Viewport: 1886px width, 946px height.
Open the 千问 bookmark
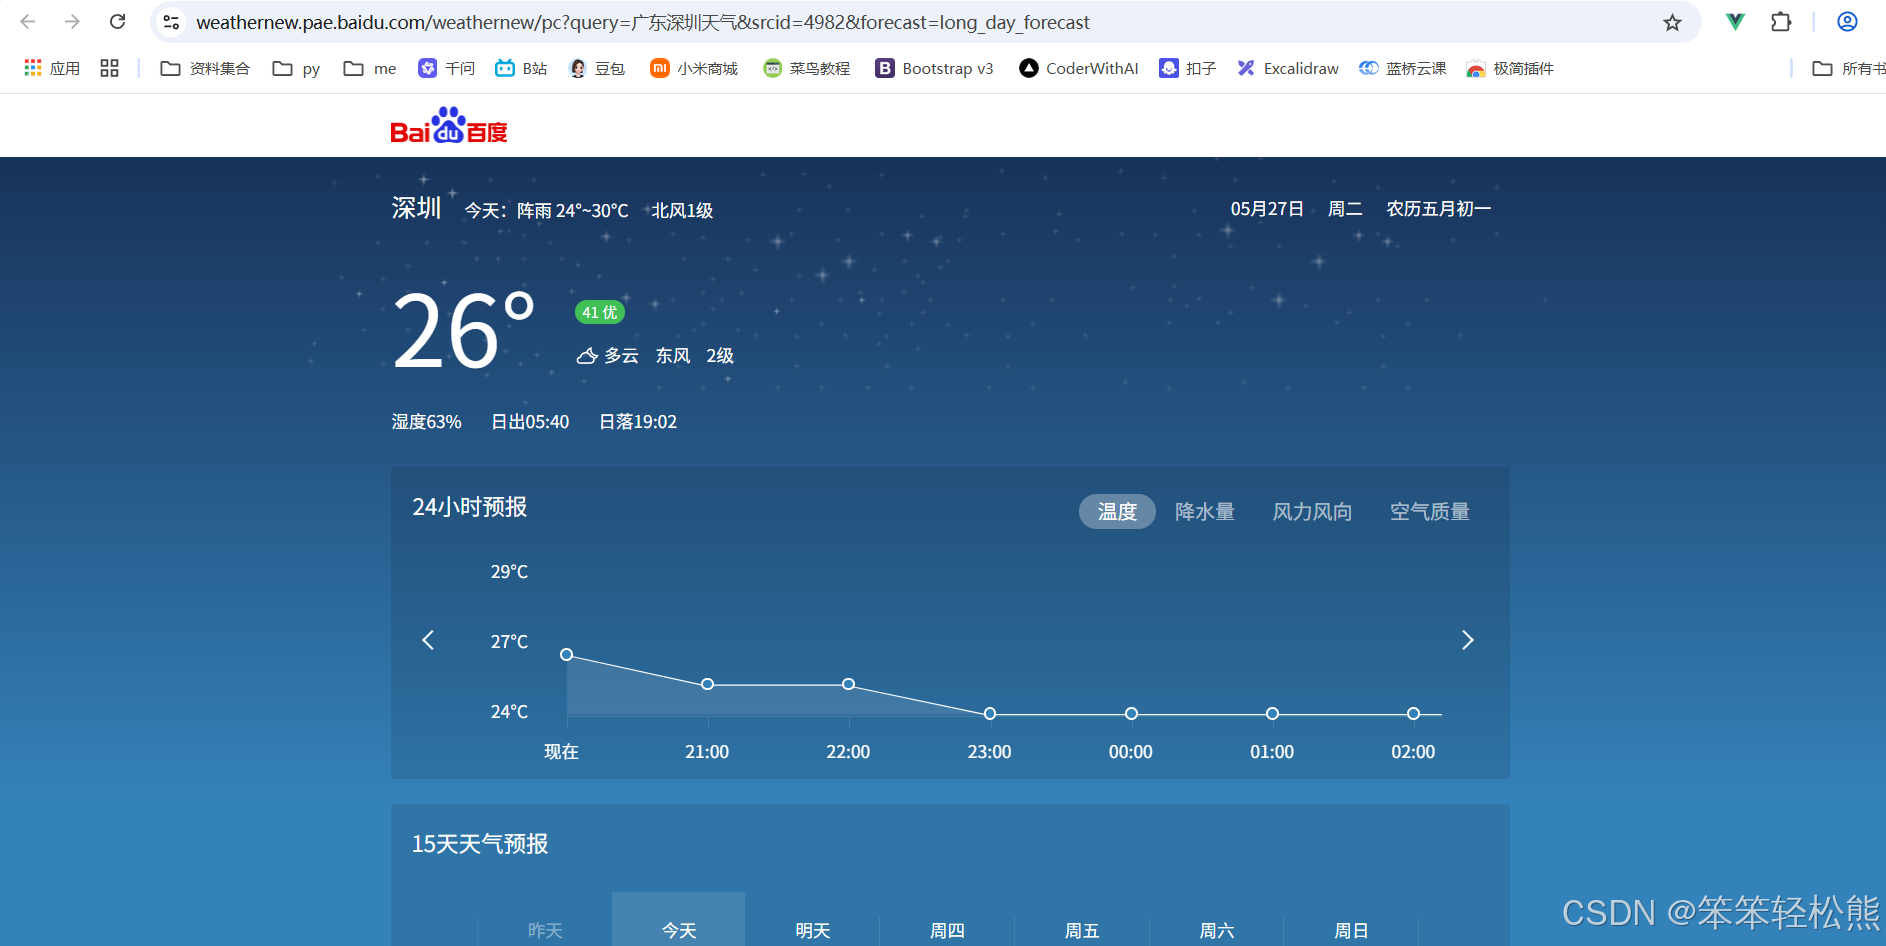point(447,68)
